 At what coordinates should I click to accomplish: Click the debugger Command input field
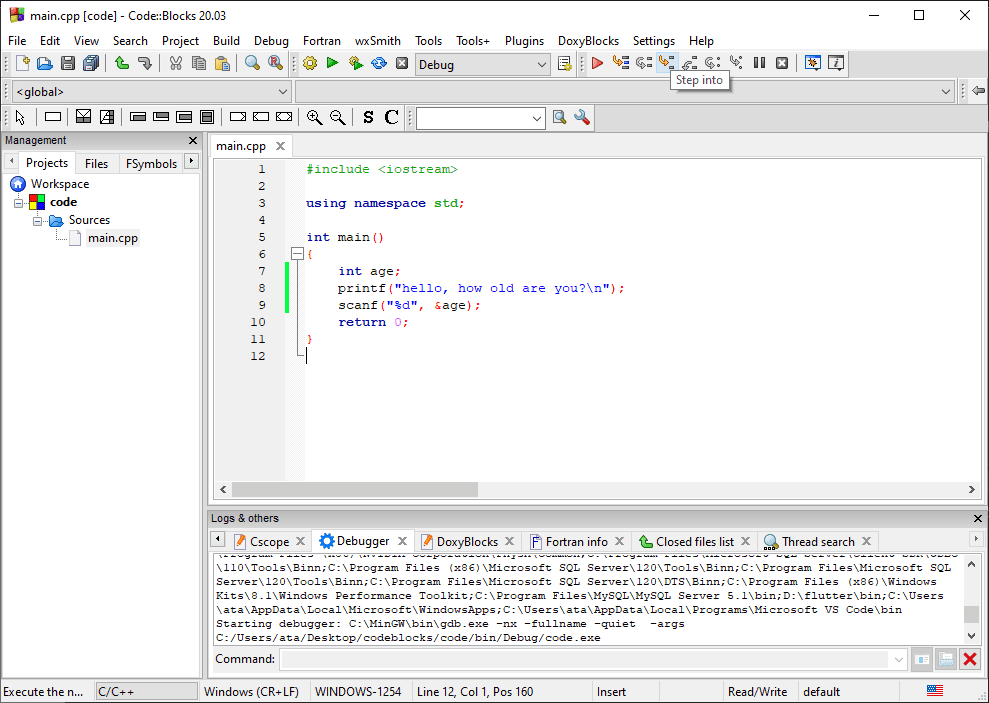click(x=590, y=658)
